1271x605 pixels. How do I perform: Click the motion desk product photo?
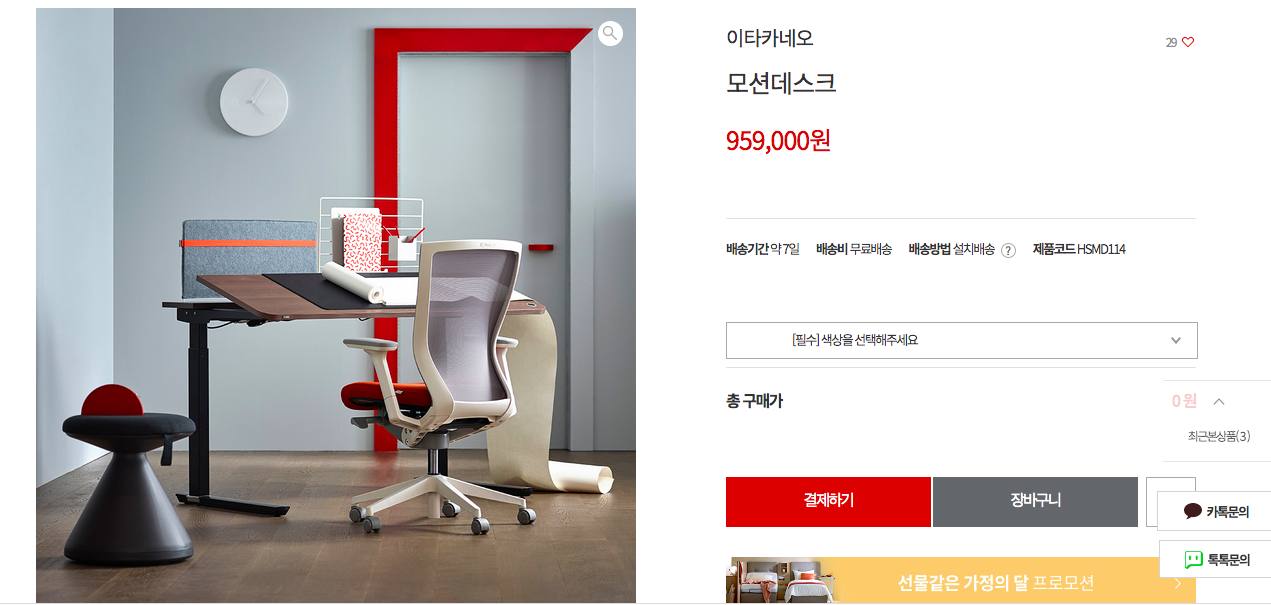tap(336, 305)
